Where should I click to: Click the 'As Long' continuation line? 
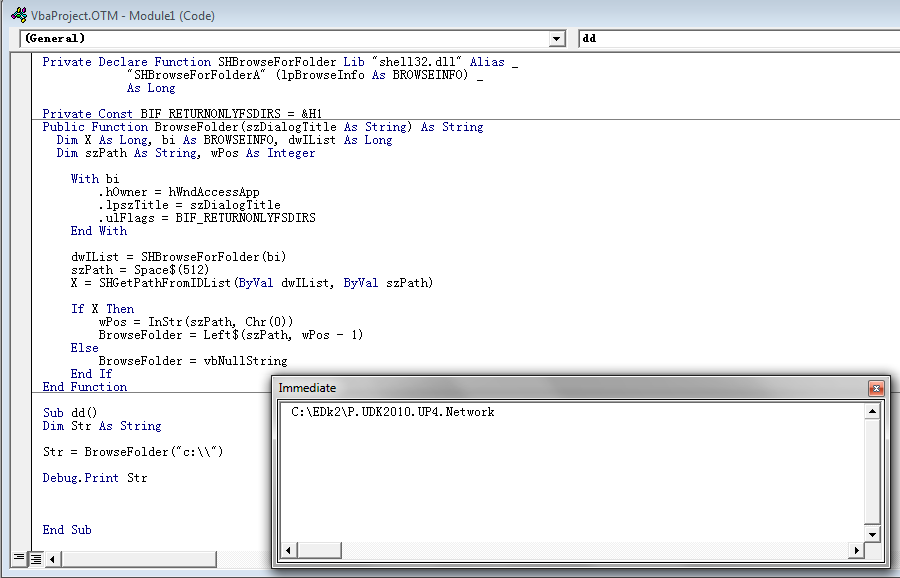151,88
